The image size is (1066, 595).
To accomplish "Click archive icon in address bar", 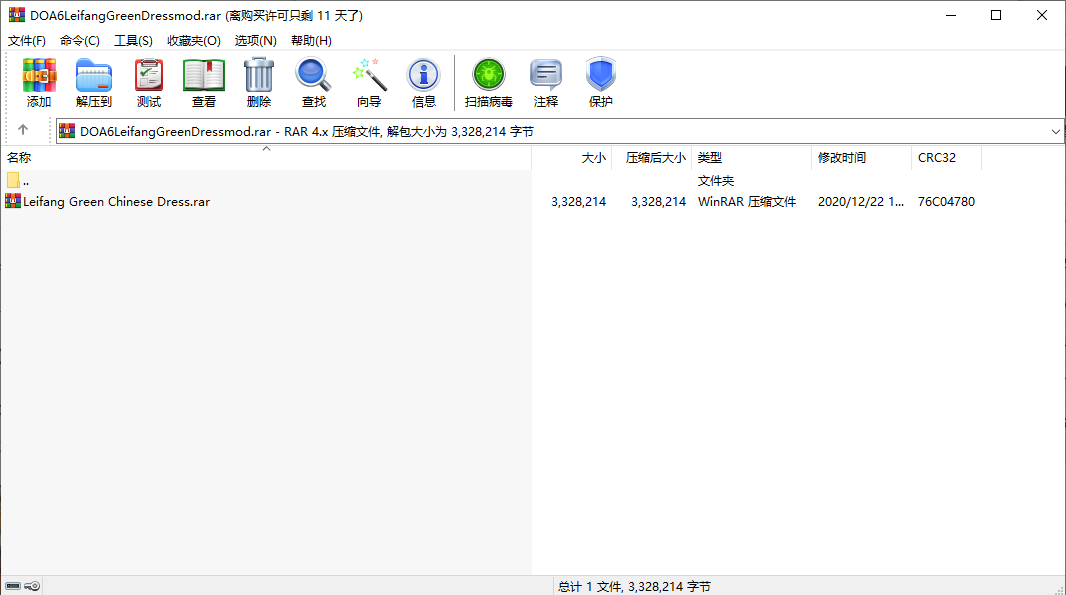I will (x=67, y=131).
